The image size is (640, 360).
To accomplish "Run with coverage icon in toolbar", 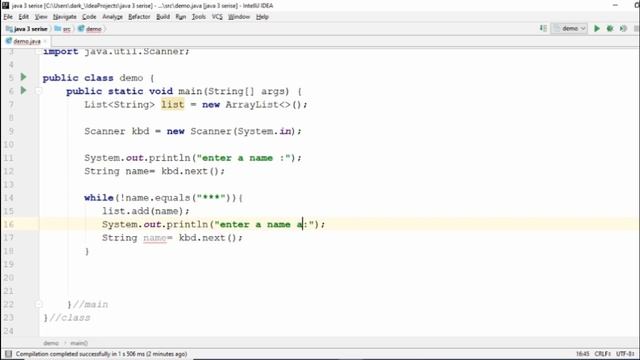I will [x=623, y=29].
